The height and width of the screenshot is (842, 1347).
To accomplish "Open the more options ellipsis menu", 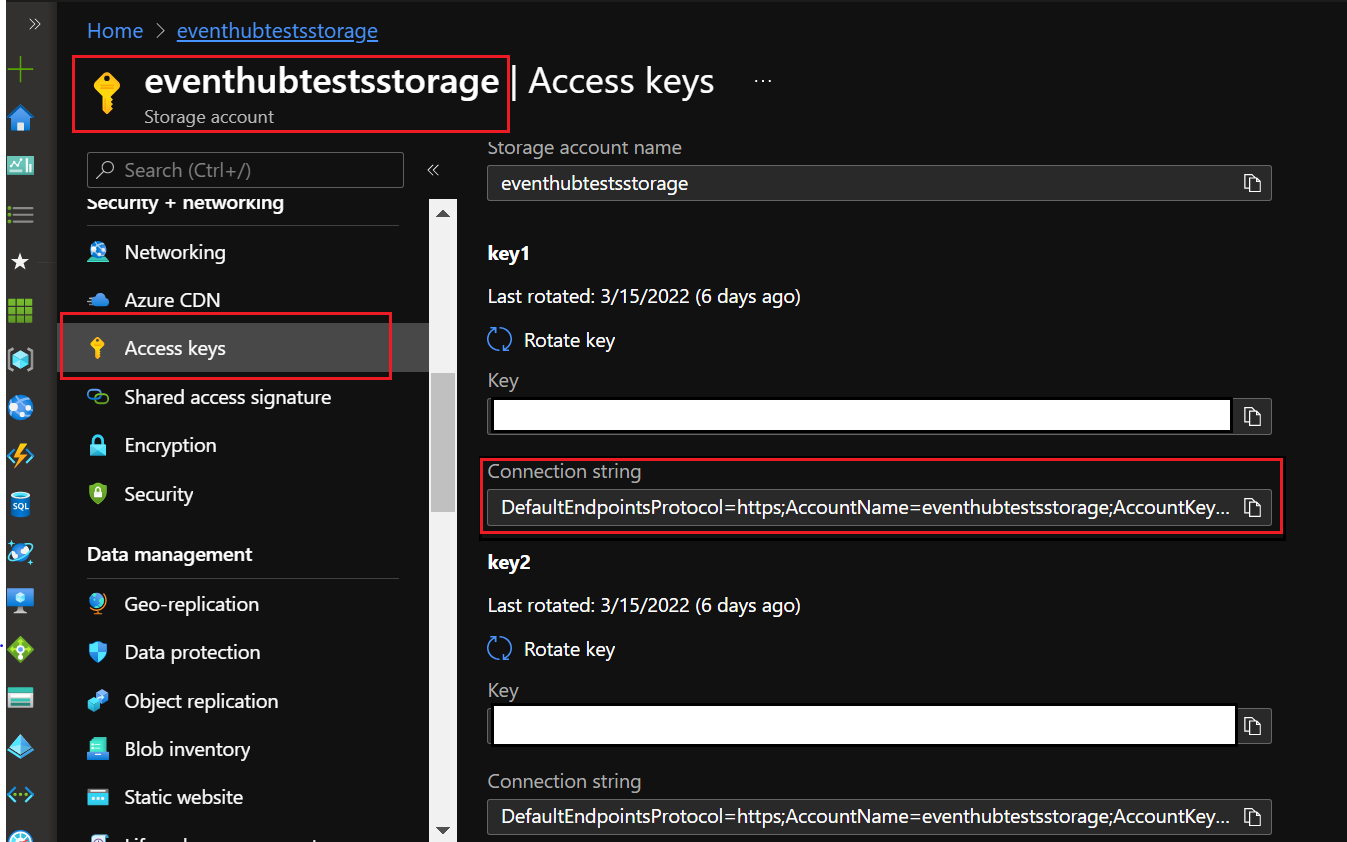I will pos(763,81).
